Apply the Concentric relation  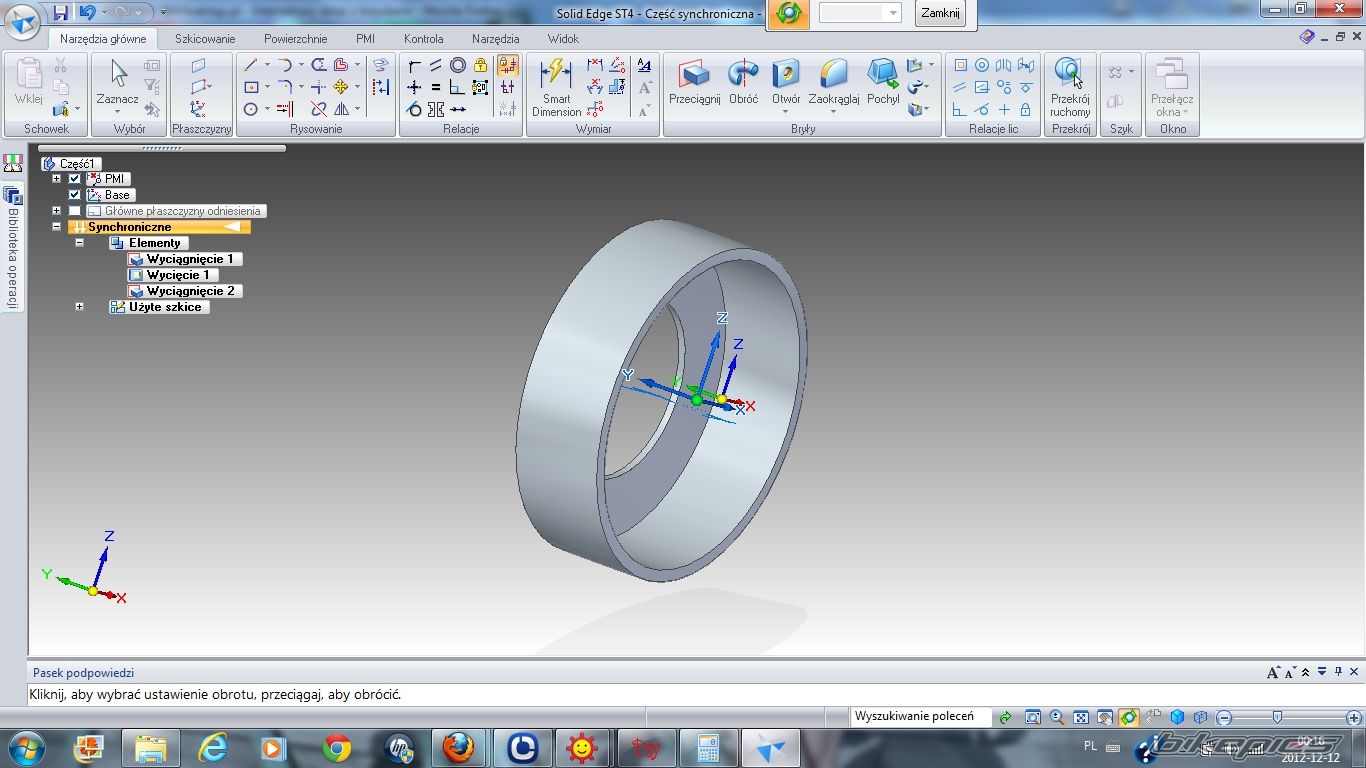[458, 65]
